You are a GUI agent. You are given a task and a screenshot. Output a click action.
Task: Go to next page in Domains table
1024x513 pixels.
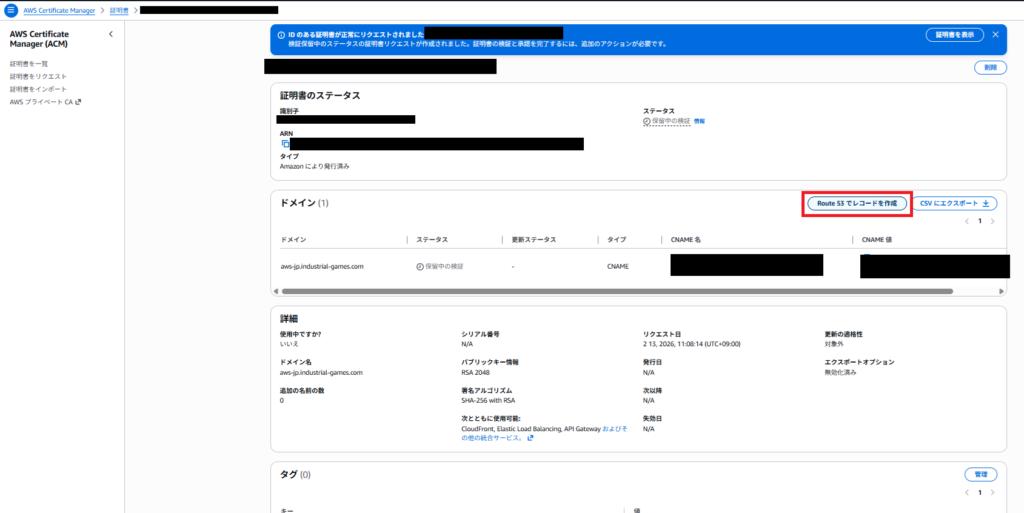[x=994, y=221]
